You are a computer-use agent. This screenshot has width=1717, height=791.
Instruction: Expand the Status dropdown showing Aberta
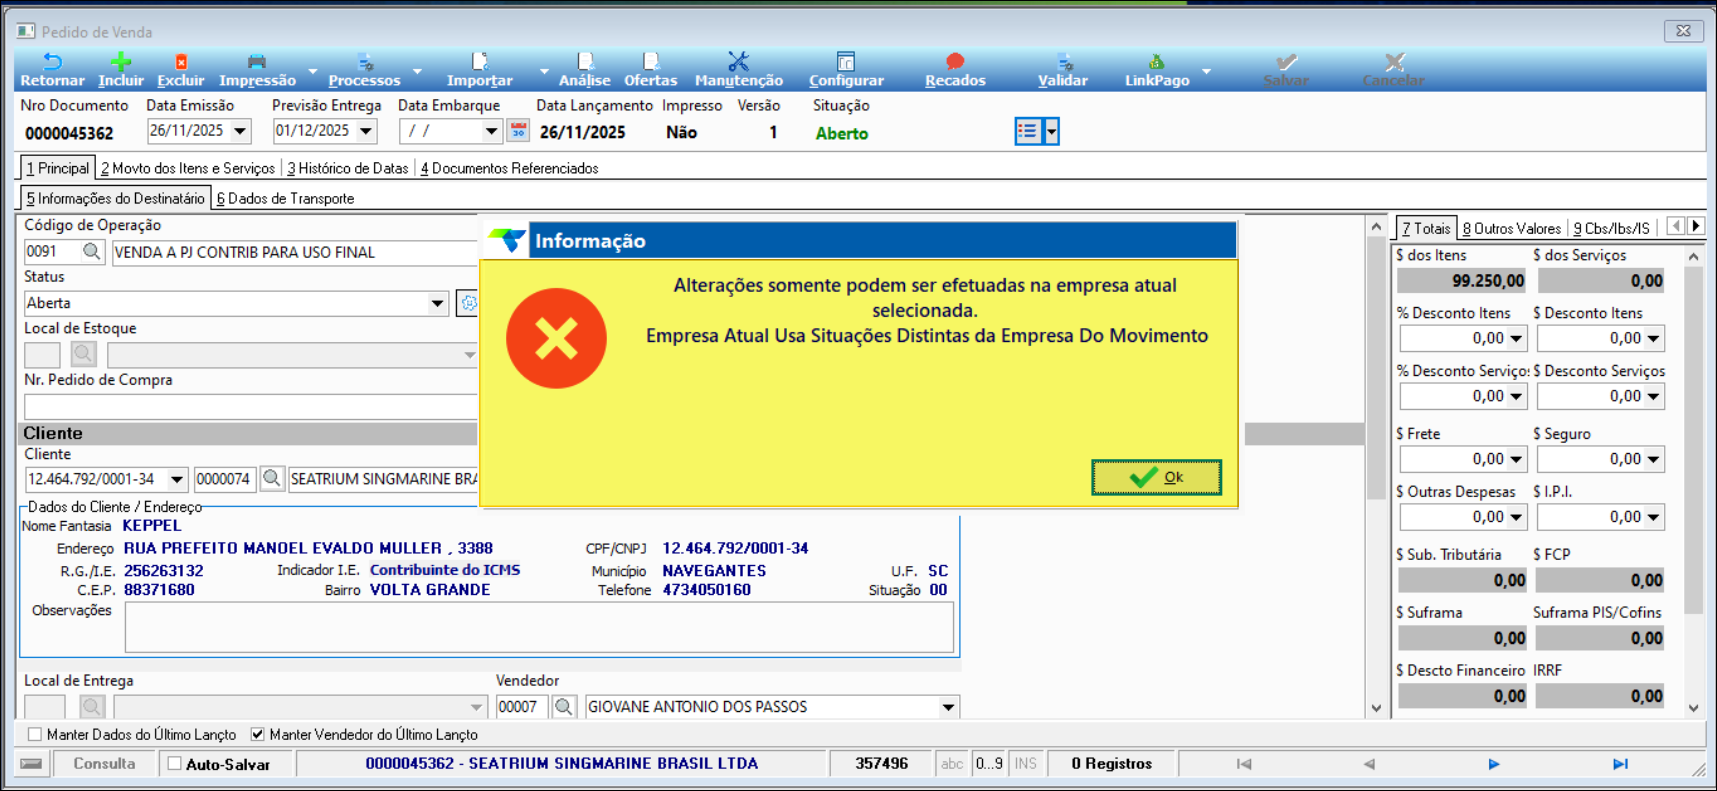click(437, 304)
